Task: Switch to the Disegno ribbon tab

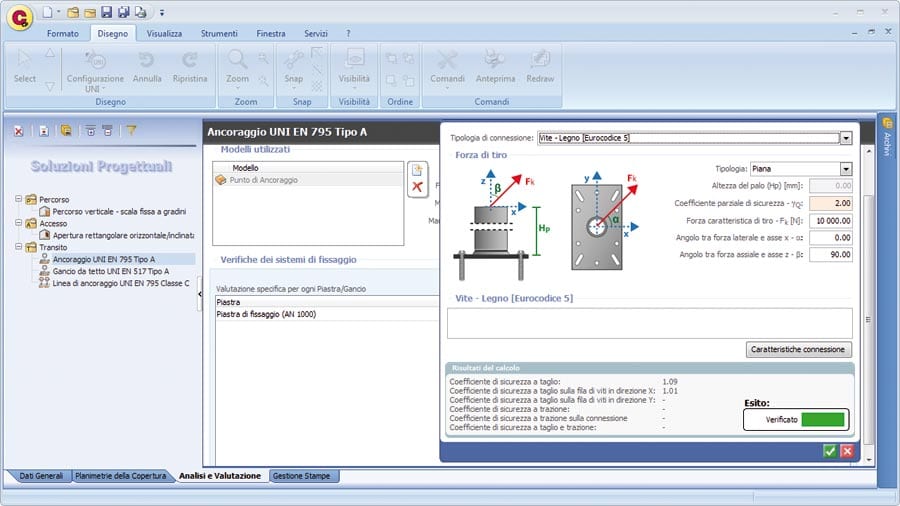Action: [x=112, y=33]
